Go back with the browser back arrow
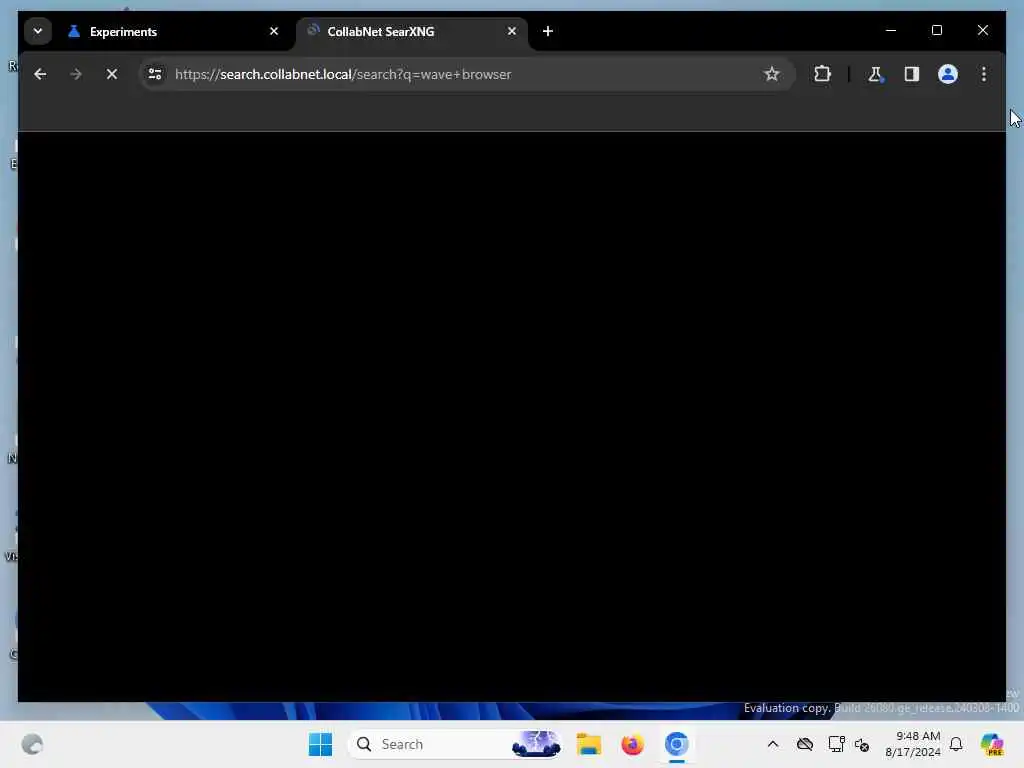This screenshot has height=768, width=1024. (40, 74)
